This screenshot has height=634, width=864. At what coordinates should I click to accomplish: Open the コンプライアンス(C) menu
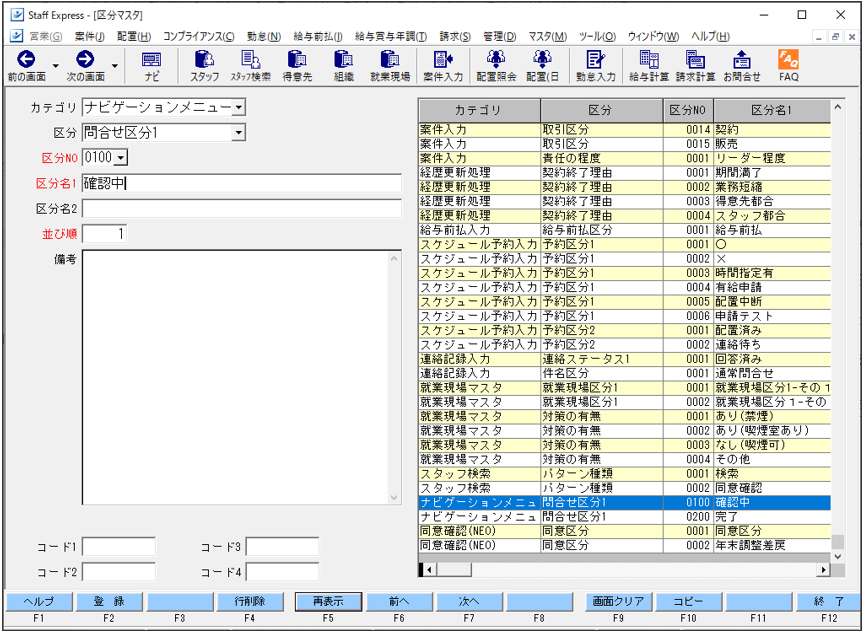(x=198, y=36)
